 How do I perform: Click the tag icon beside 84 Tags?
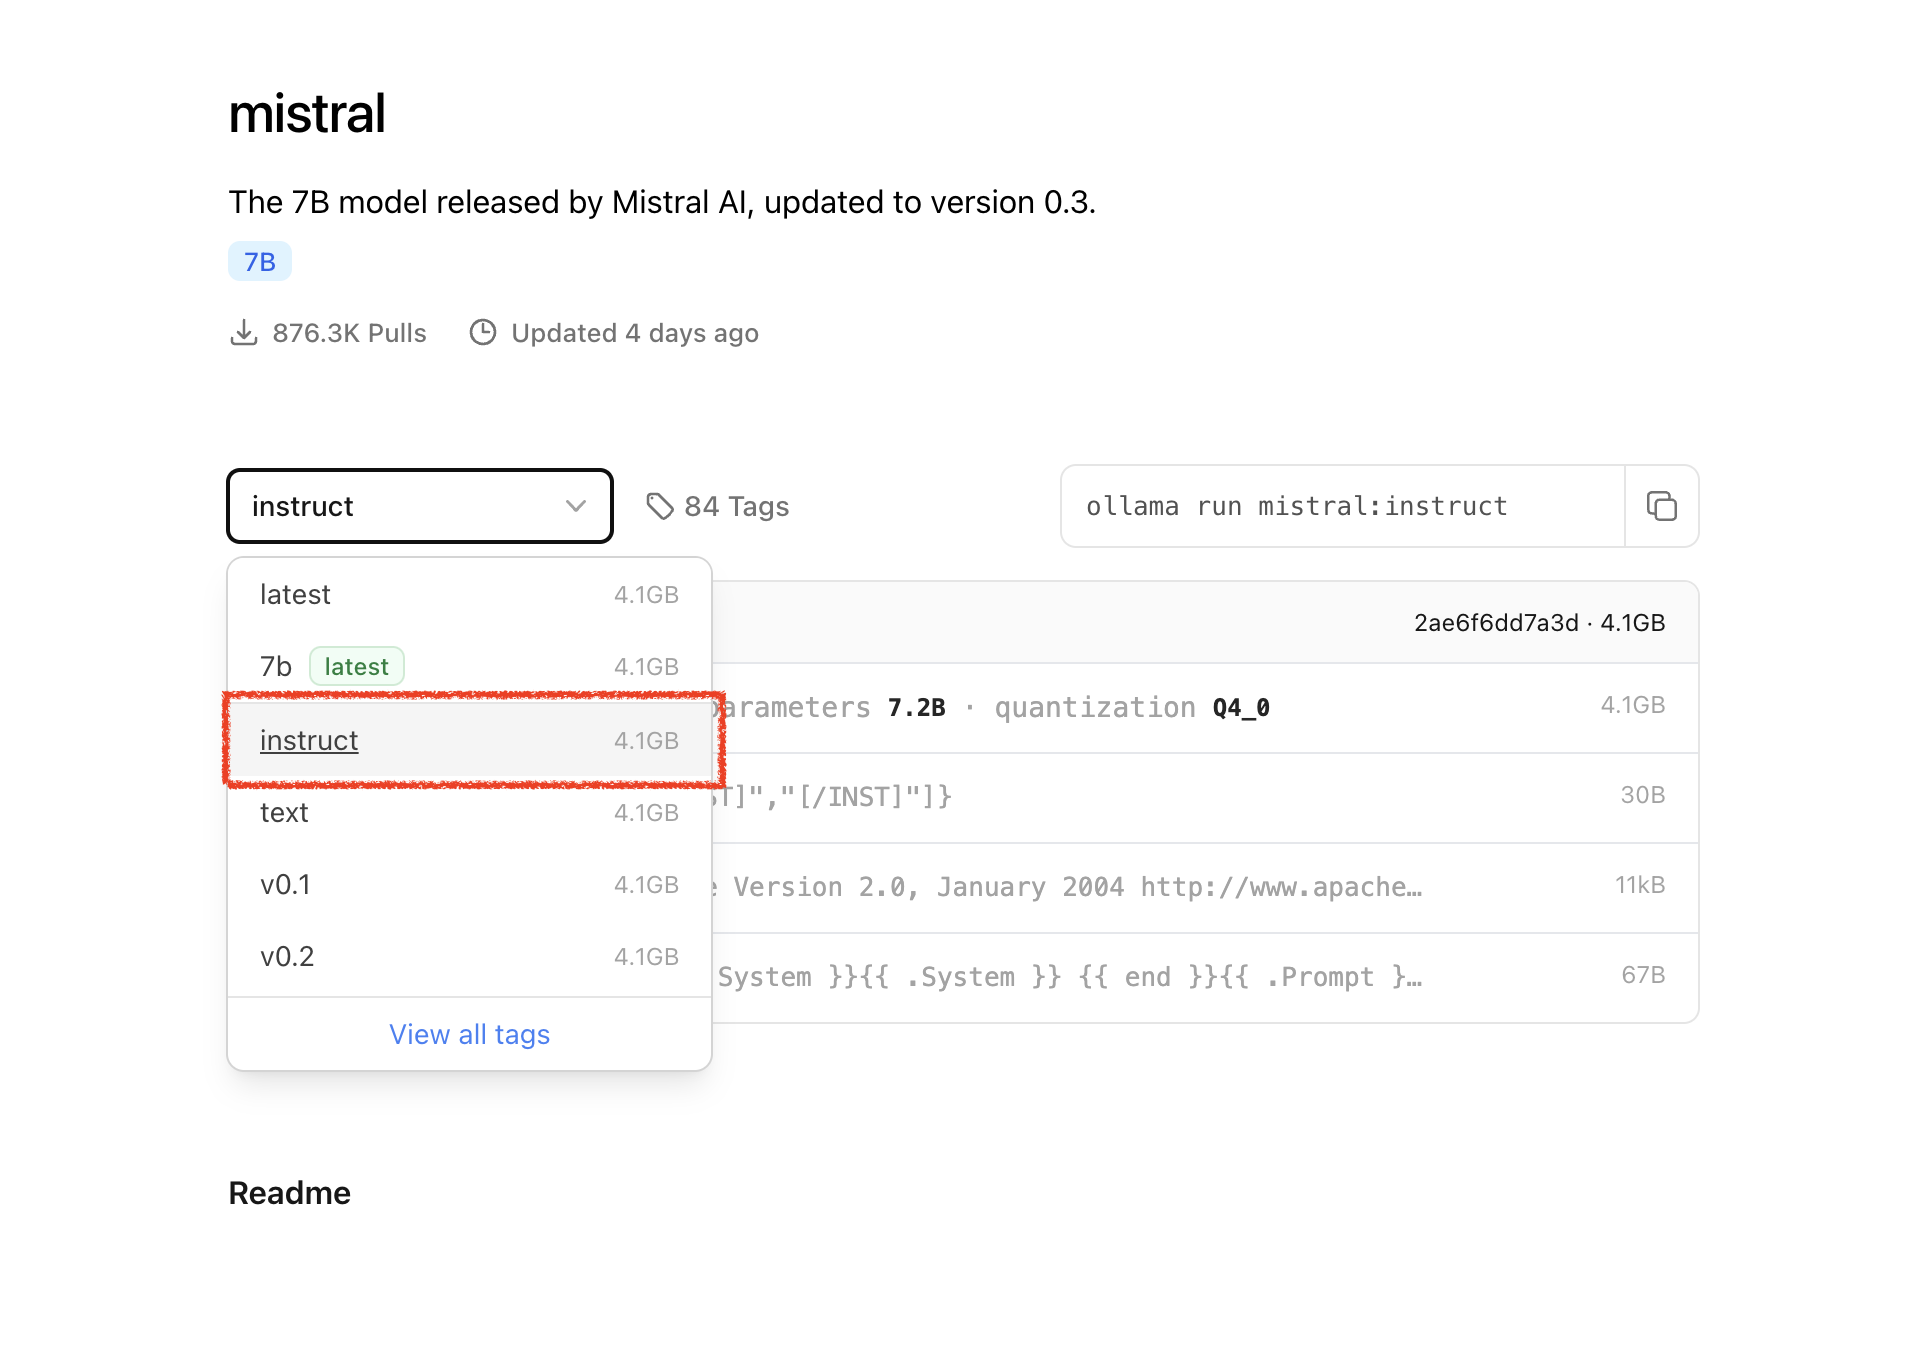(x=659, y=506)
